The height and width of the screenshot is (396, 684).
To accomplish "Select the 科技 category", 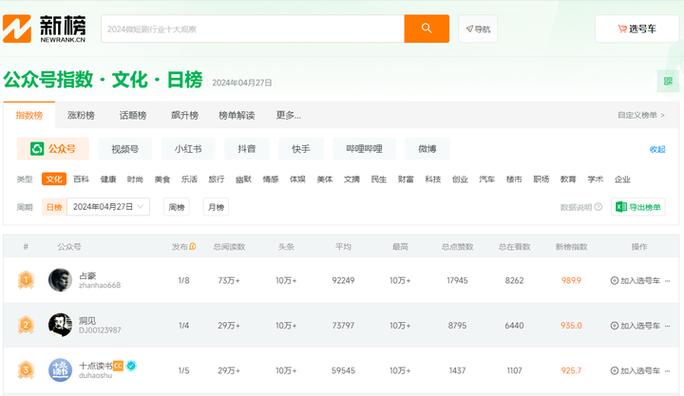I will coord(433,179).
